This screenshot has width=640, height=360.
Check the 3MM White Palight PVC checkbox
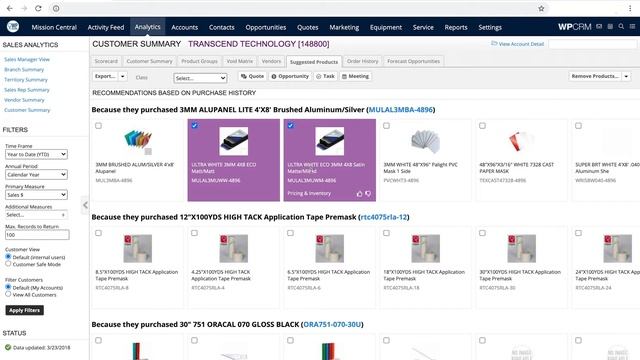[x=386, y=126]
